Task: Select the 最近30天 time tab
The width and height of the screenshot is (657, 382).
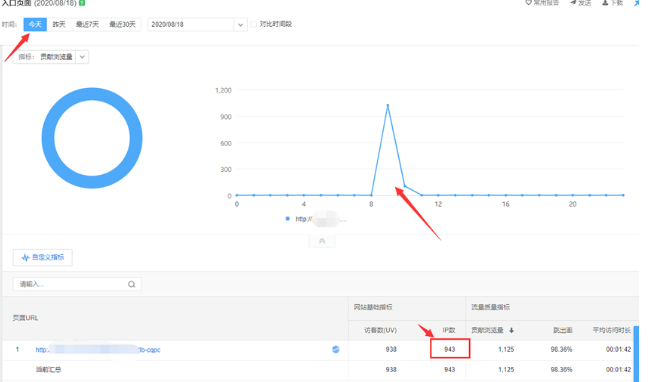Action: click(122, 24)
